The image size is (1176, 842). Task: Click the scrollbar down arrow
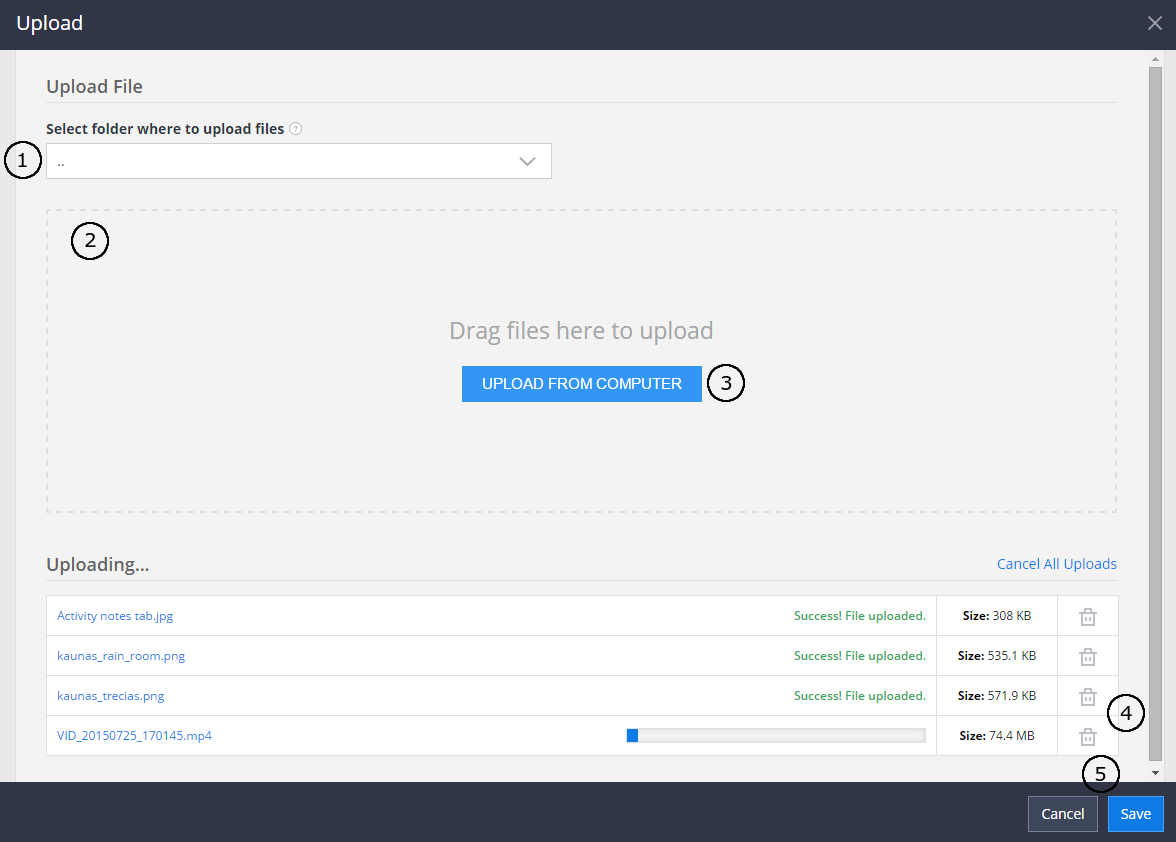(1155, 773)
